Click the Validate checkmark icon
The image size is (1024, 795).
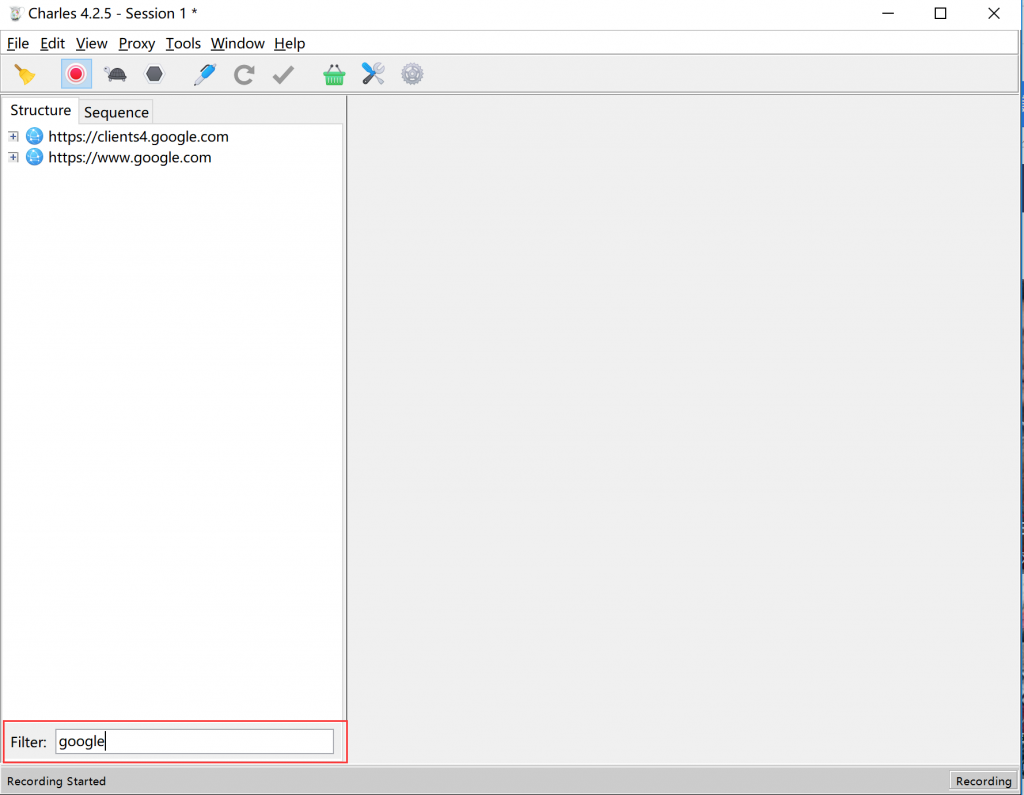[283, 74]
